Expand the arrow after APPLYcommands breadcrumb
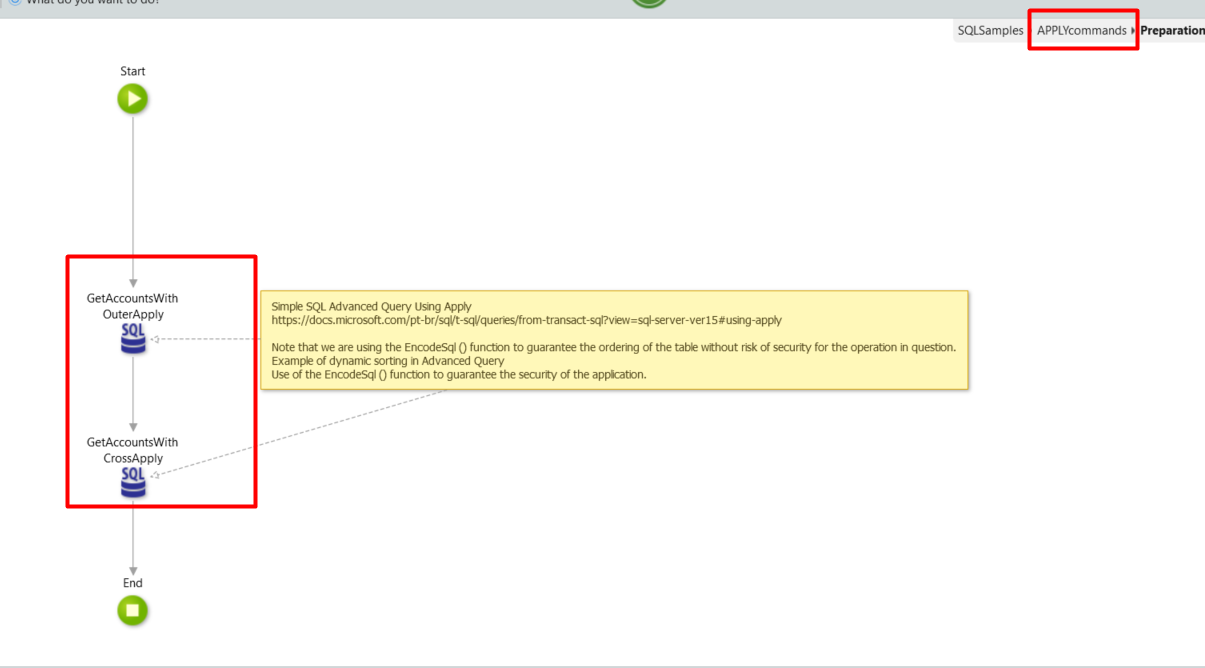 click(1133, 31)
